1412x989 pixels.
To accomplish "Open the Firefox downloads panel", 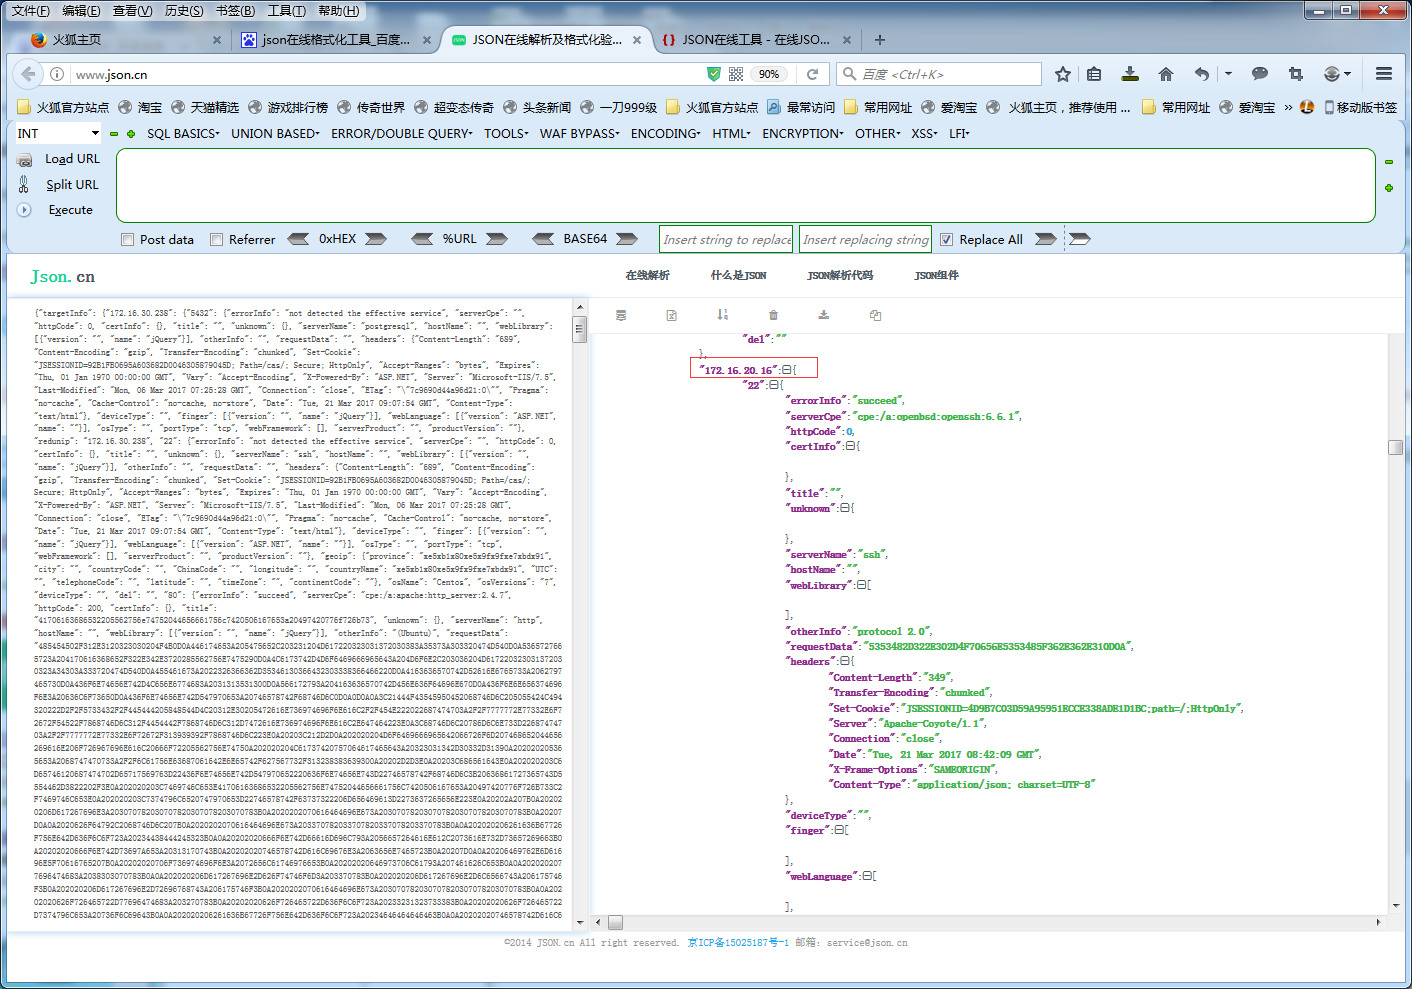I will click(1130, 74).
